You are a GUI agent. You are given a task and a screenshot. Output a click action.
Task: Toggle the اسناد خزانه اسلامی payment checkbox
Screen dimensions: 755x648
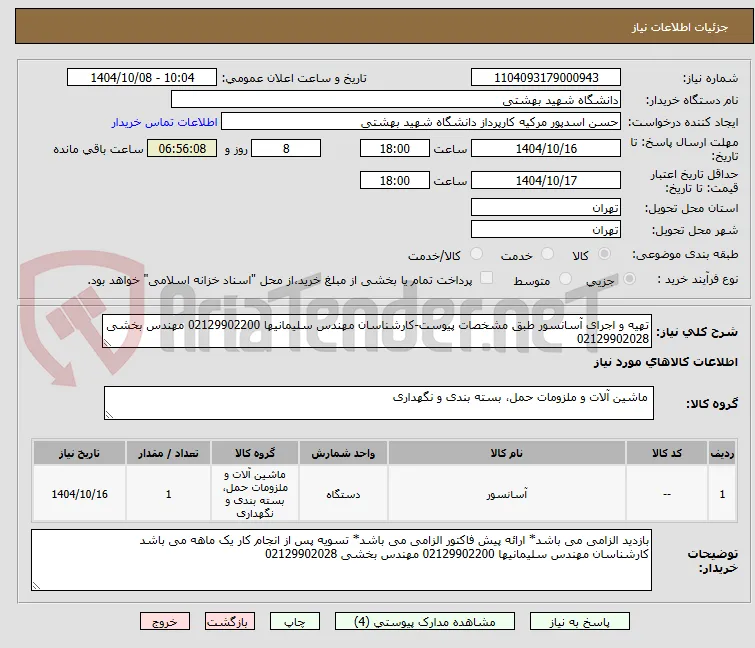(x=487, y=278)
